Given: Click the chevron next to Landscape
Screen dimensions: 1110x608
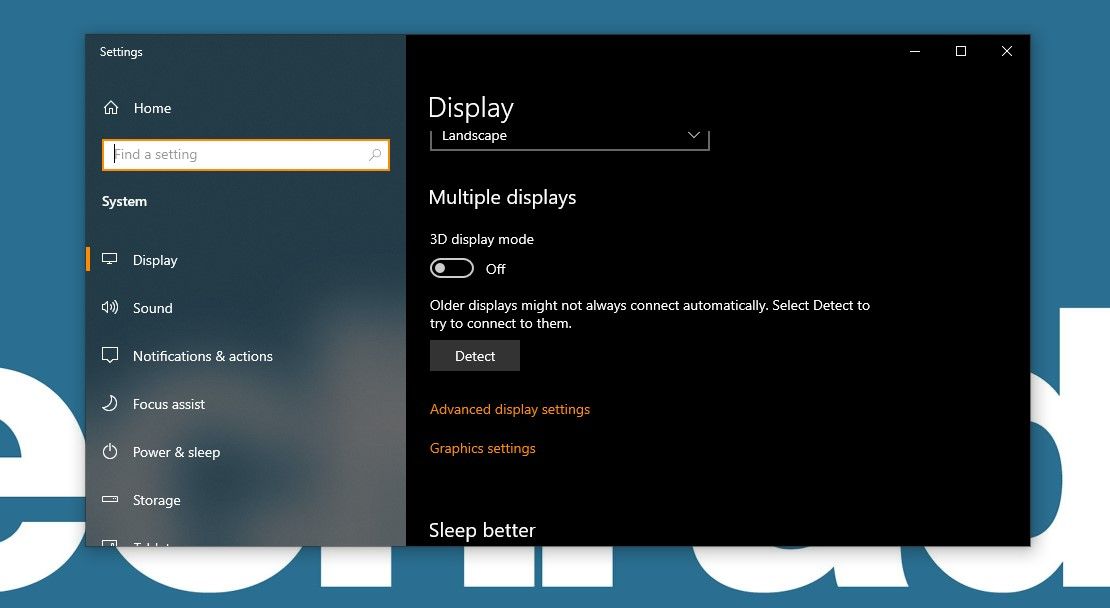Looking at the screenshot, I should coord(693,134).
